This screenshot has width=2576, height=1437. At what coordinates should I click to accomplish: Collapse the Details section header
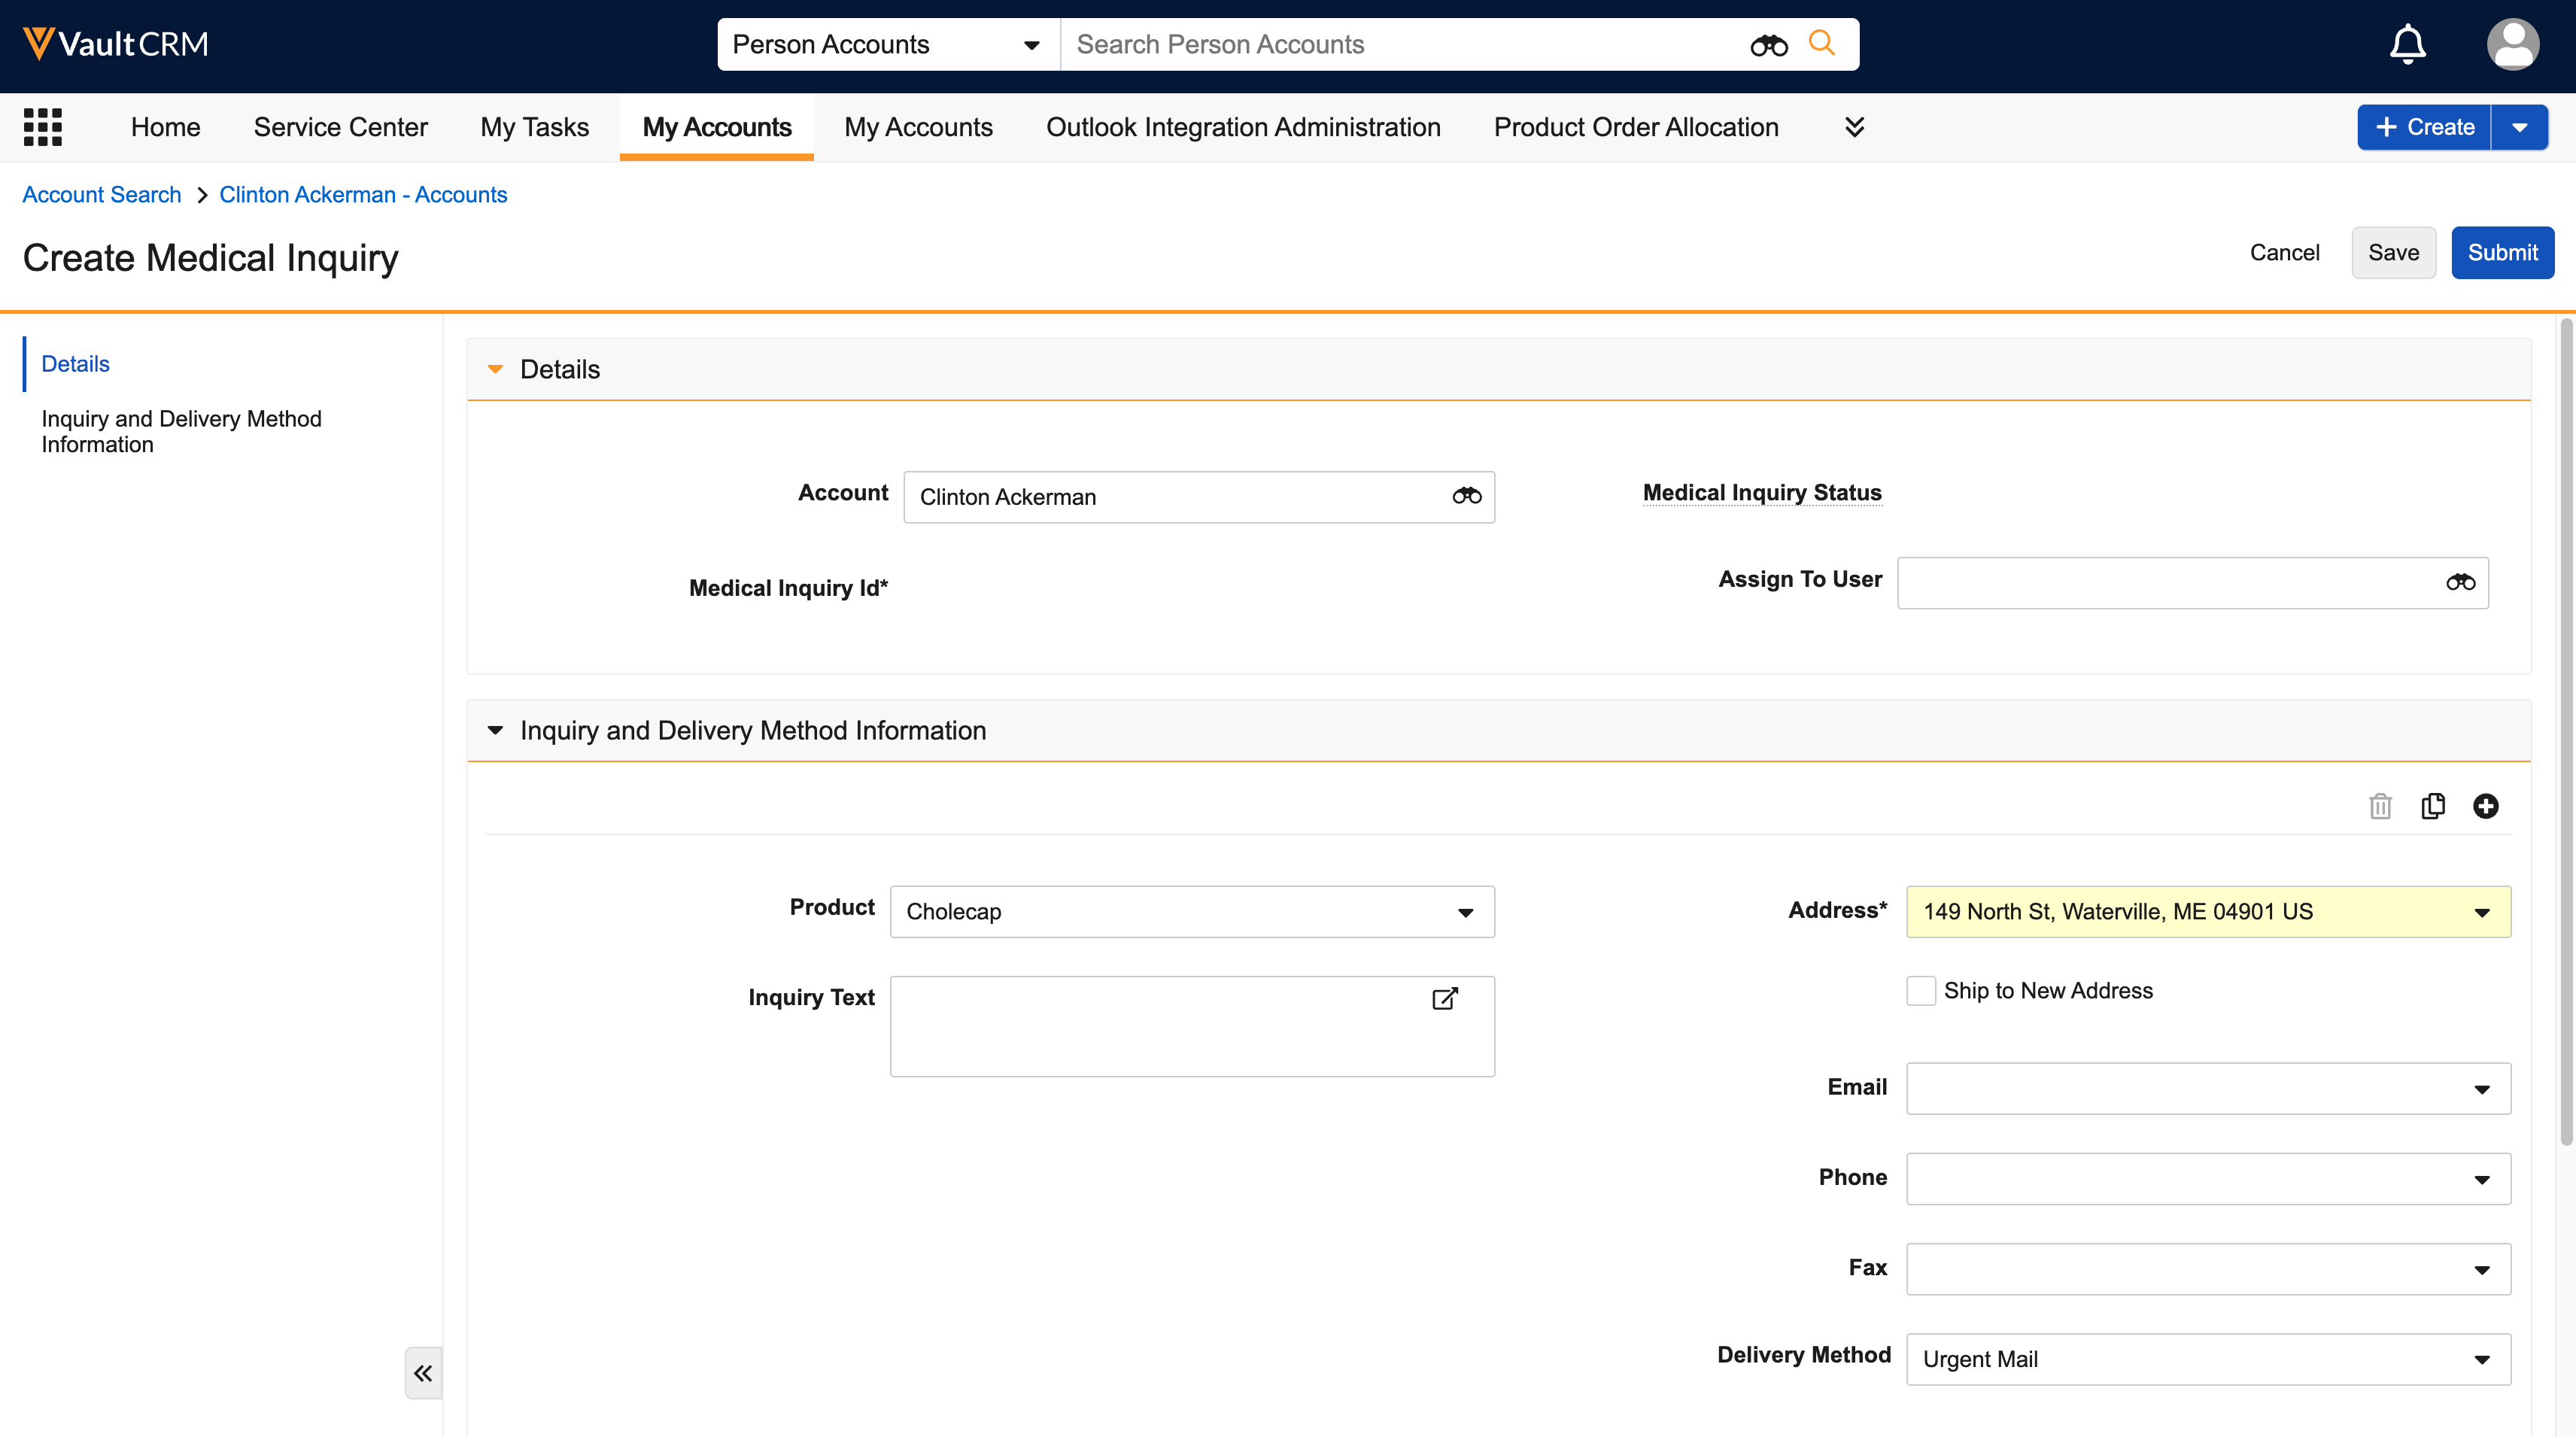[495, 369]
